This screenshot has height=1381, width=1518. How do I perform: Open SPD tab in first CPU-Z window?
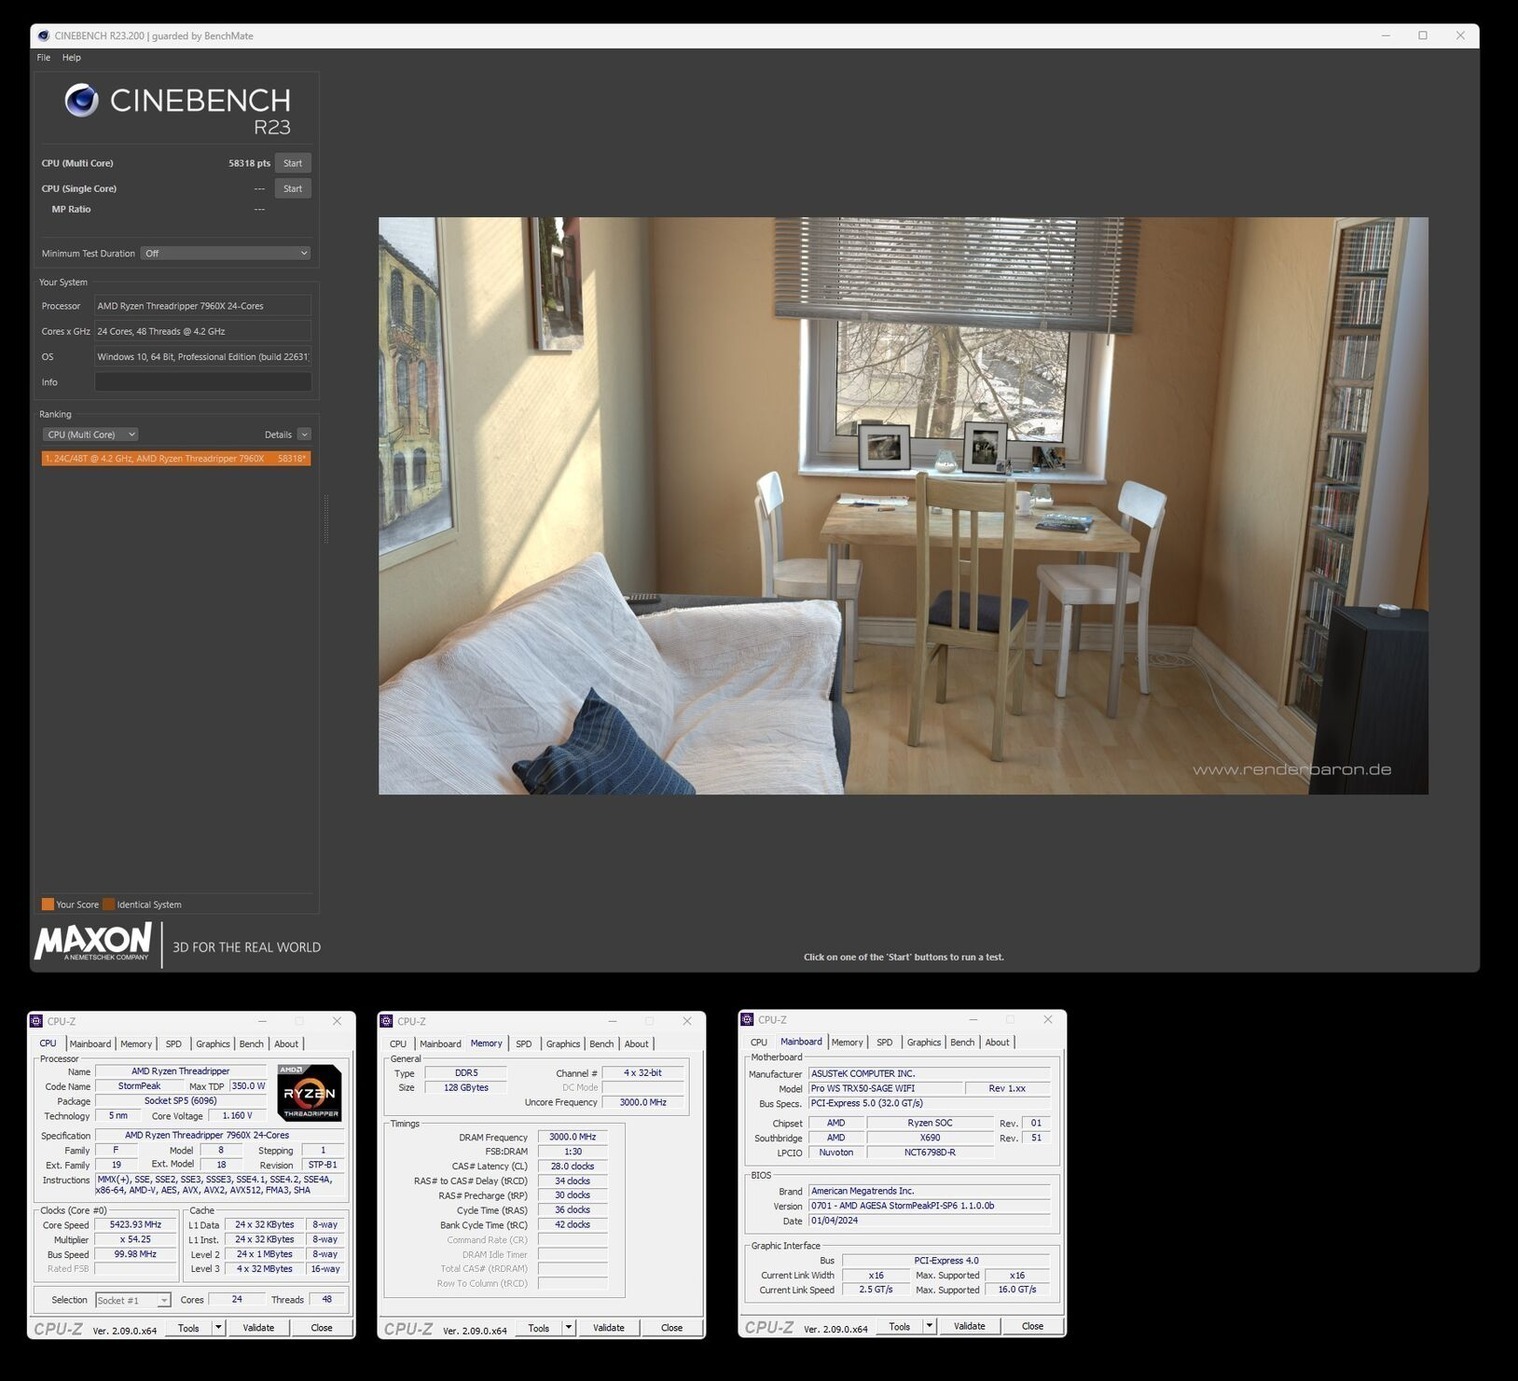[x=173, y=1044]
